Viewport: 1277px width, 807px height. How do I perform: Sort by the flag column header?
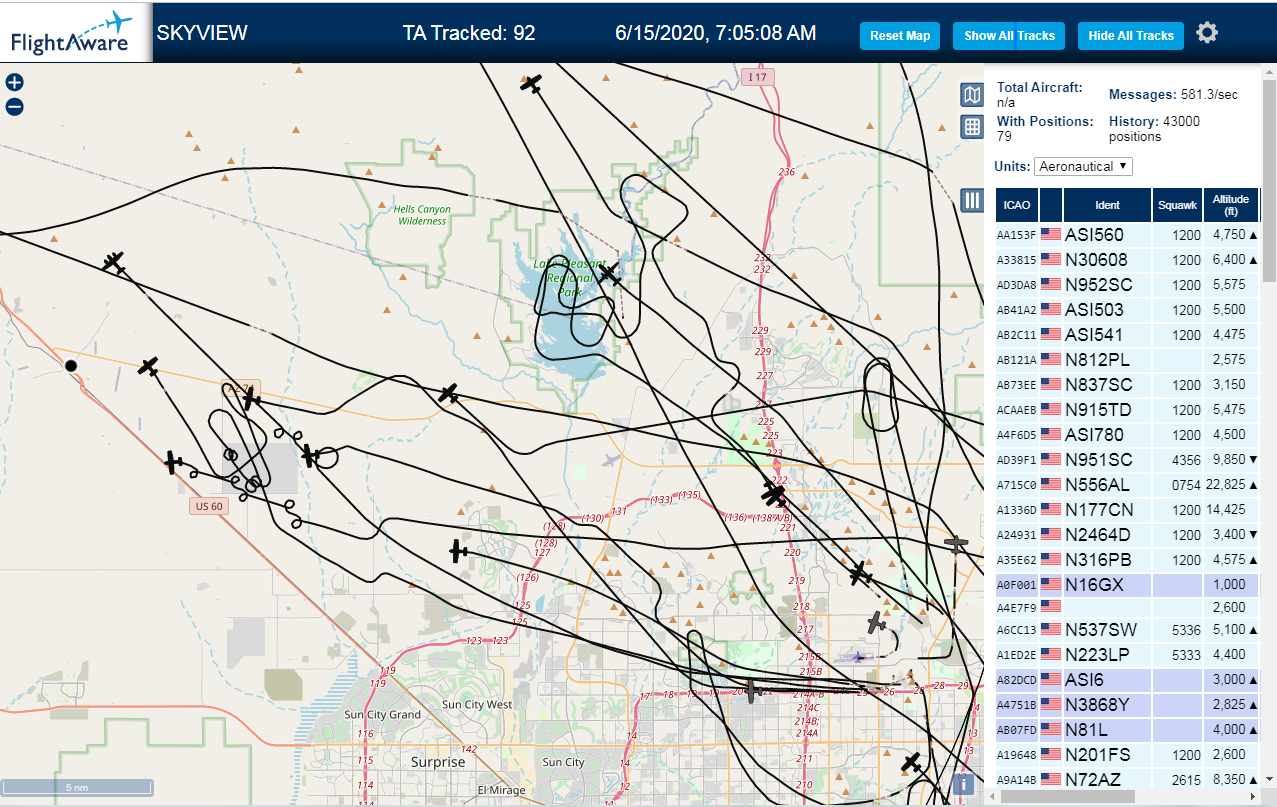[1051, 205]
